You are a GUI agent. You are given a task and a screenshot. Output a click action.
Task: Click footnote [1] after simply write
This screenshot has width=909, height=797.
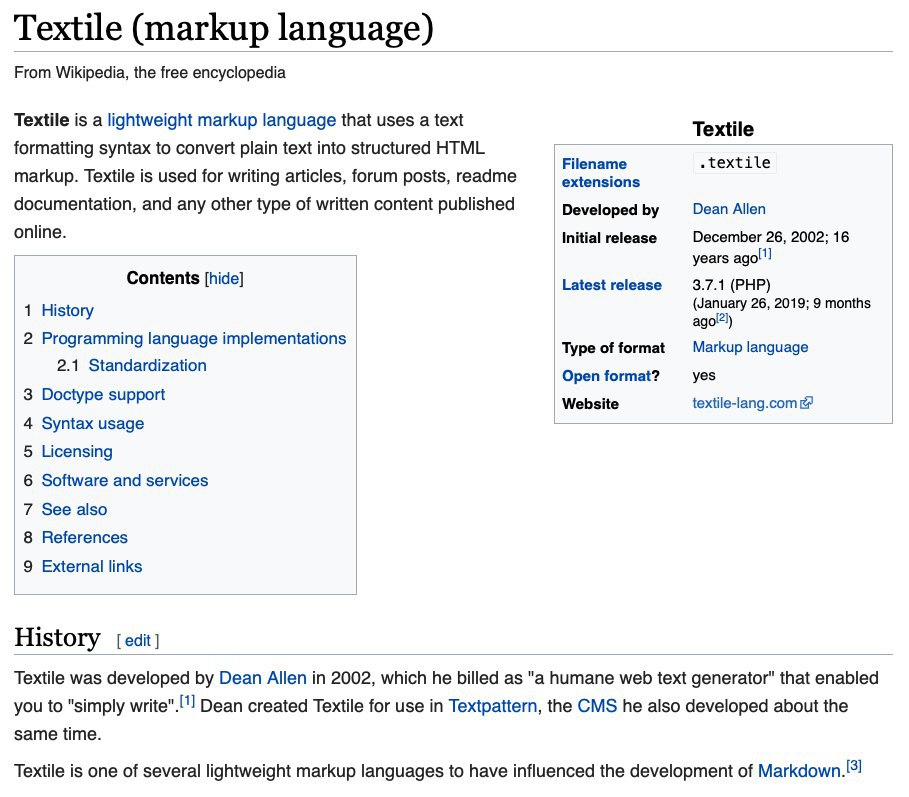click(187, 701)
